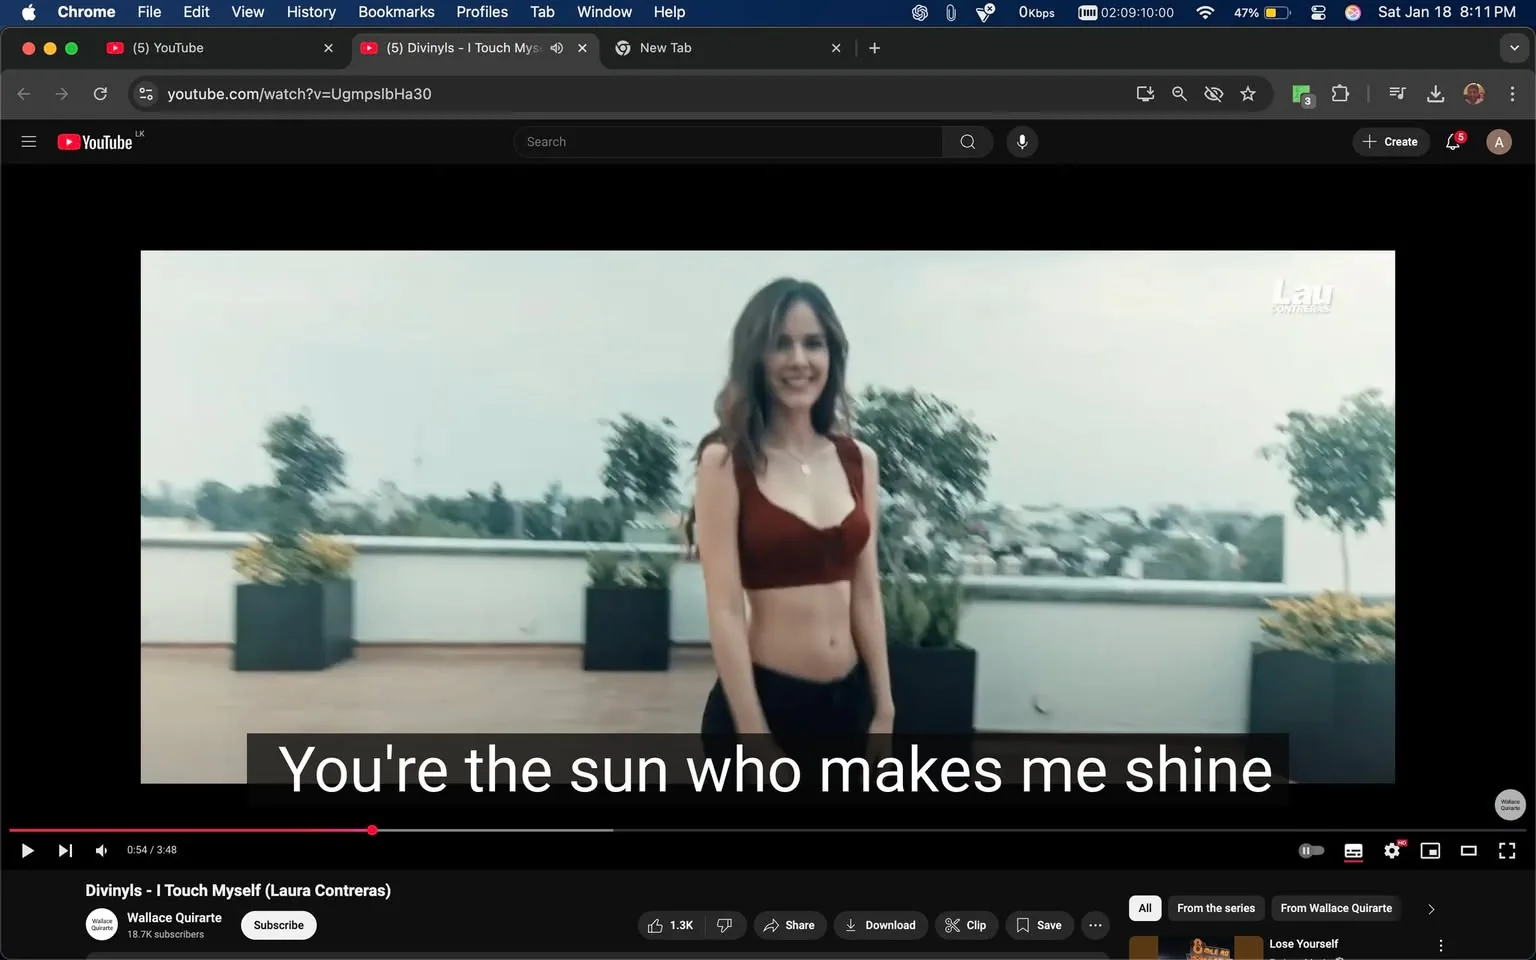Open the History menu in menu bar
Viewport: 1536px width, 960px height.
pyautogui.click(x=311, y=12)
